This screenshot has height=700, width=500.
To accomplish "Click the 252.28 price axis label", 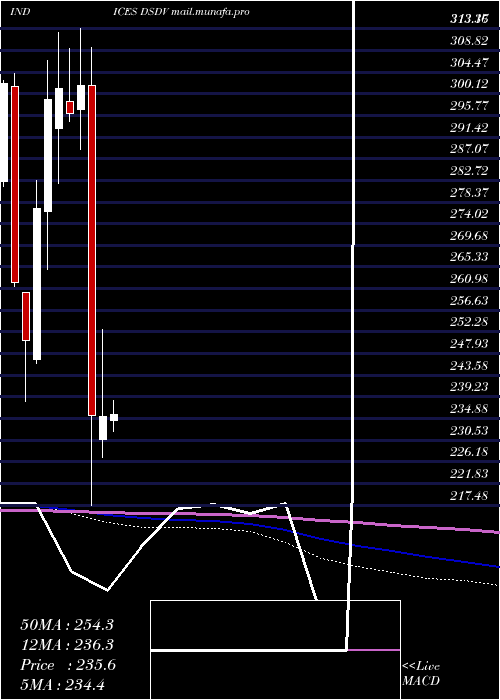I will coord(469,322).
